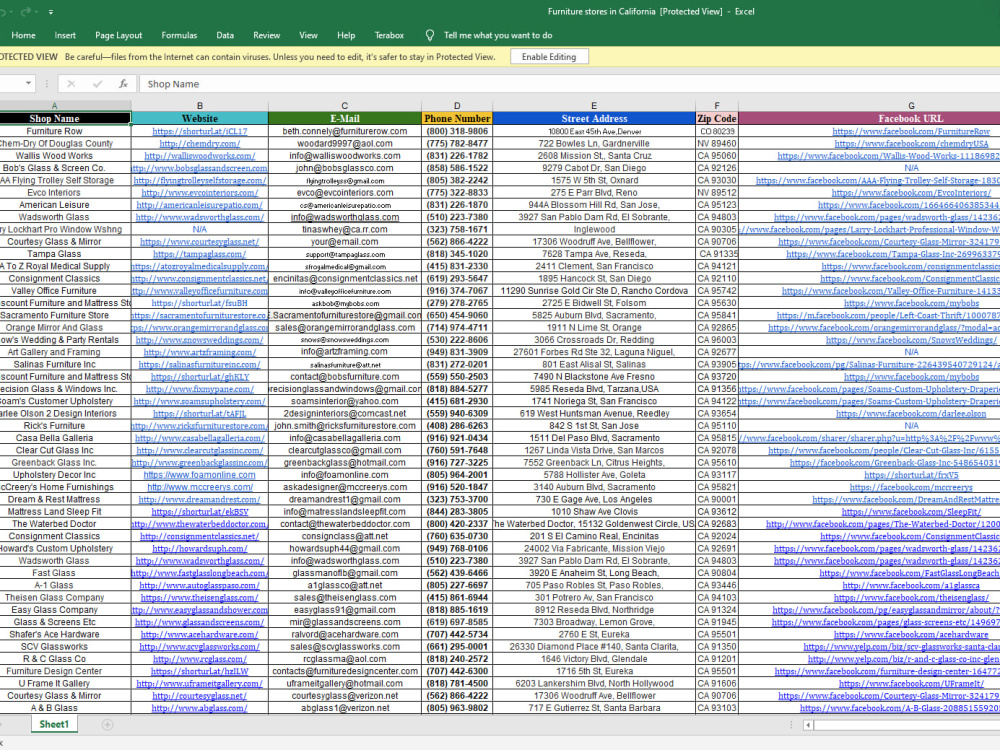Click the Phone Number header cell
Image resolution: width=1000 pixels, height=750 pixels.
(x=457, y=118)
